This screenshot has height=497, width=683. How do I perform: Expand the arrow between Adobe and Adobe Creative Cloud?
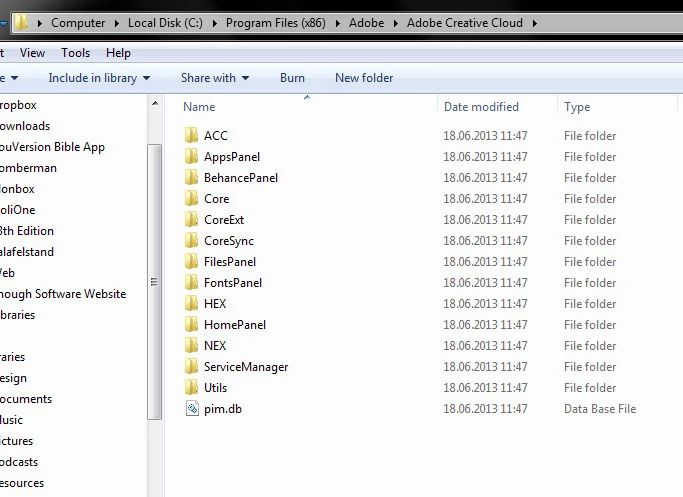[x=396, y=23]
